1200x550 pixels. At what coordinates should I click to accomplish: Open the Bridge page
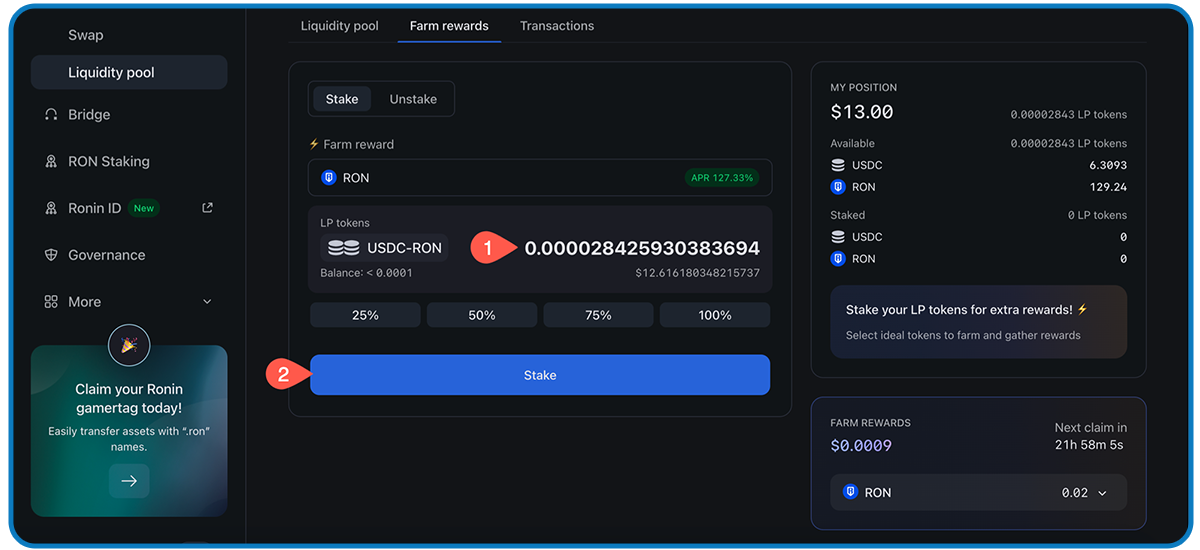click(x=89, y=114)
